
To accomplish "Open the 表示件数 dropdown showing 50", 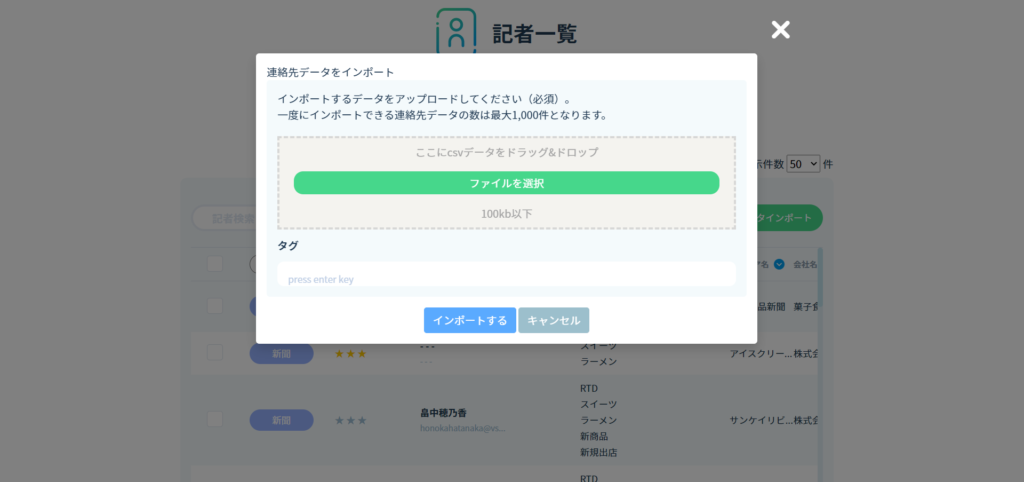I will [x=803, y=164].
